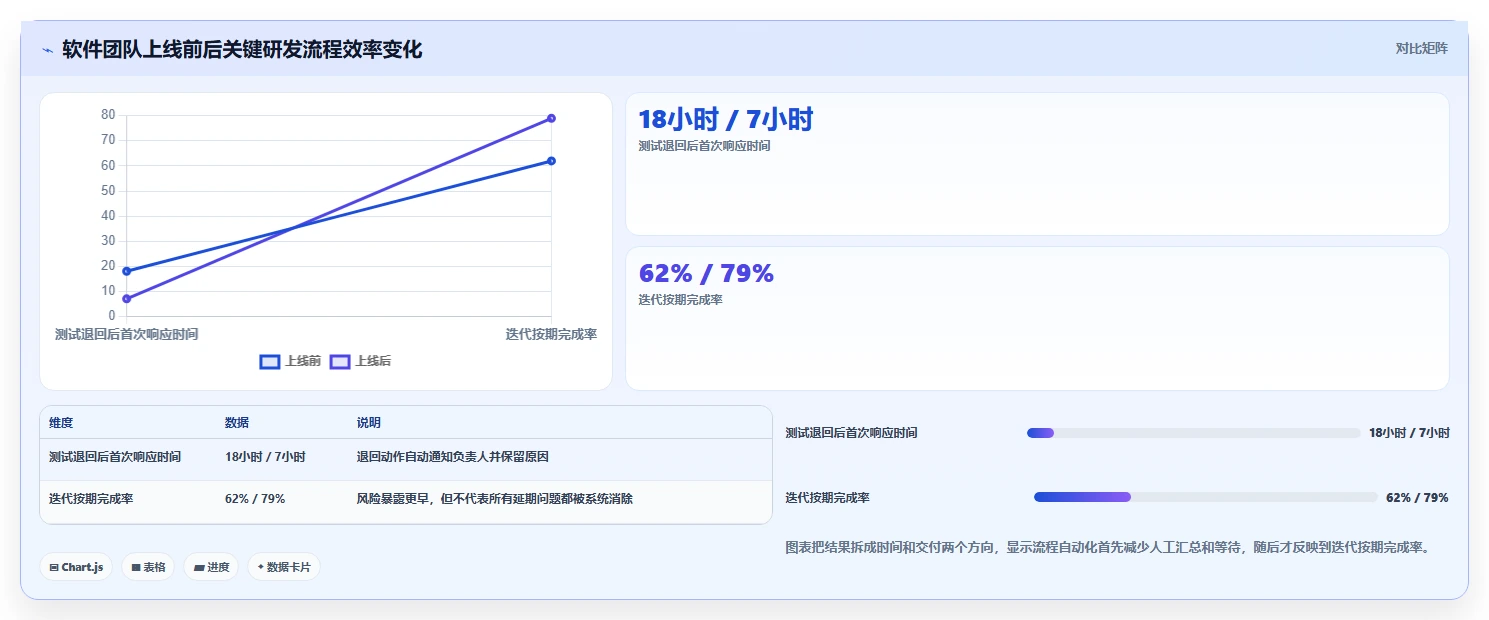The width and height of the screenshot is (1489, 620).
Task: Click the 上线前 data point at 18
Action: point(126,271)
